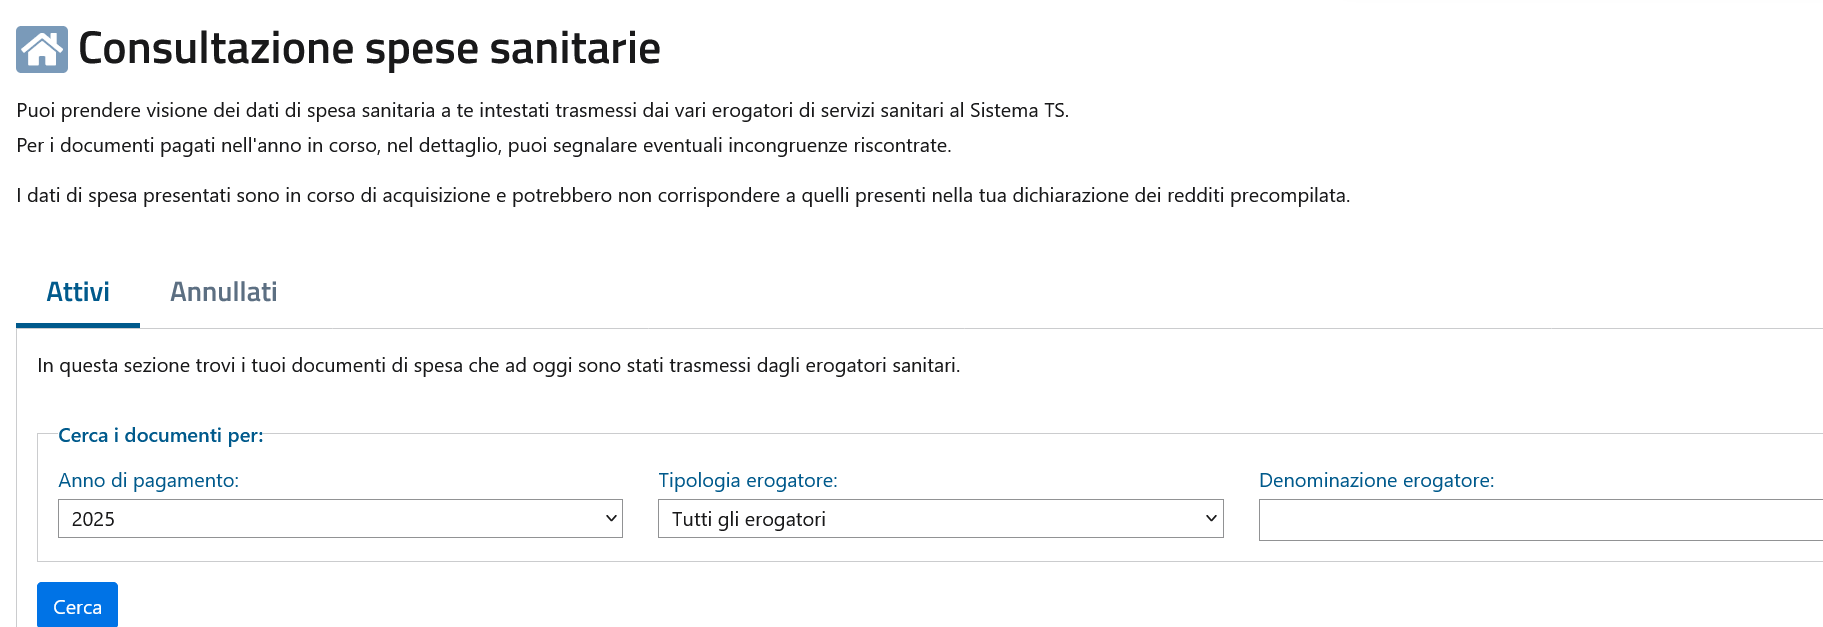Click the chevron arrow on the 2025 select box
The image size is (1823, 627).
[611, 518]
